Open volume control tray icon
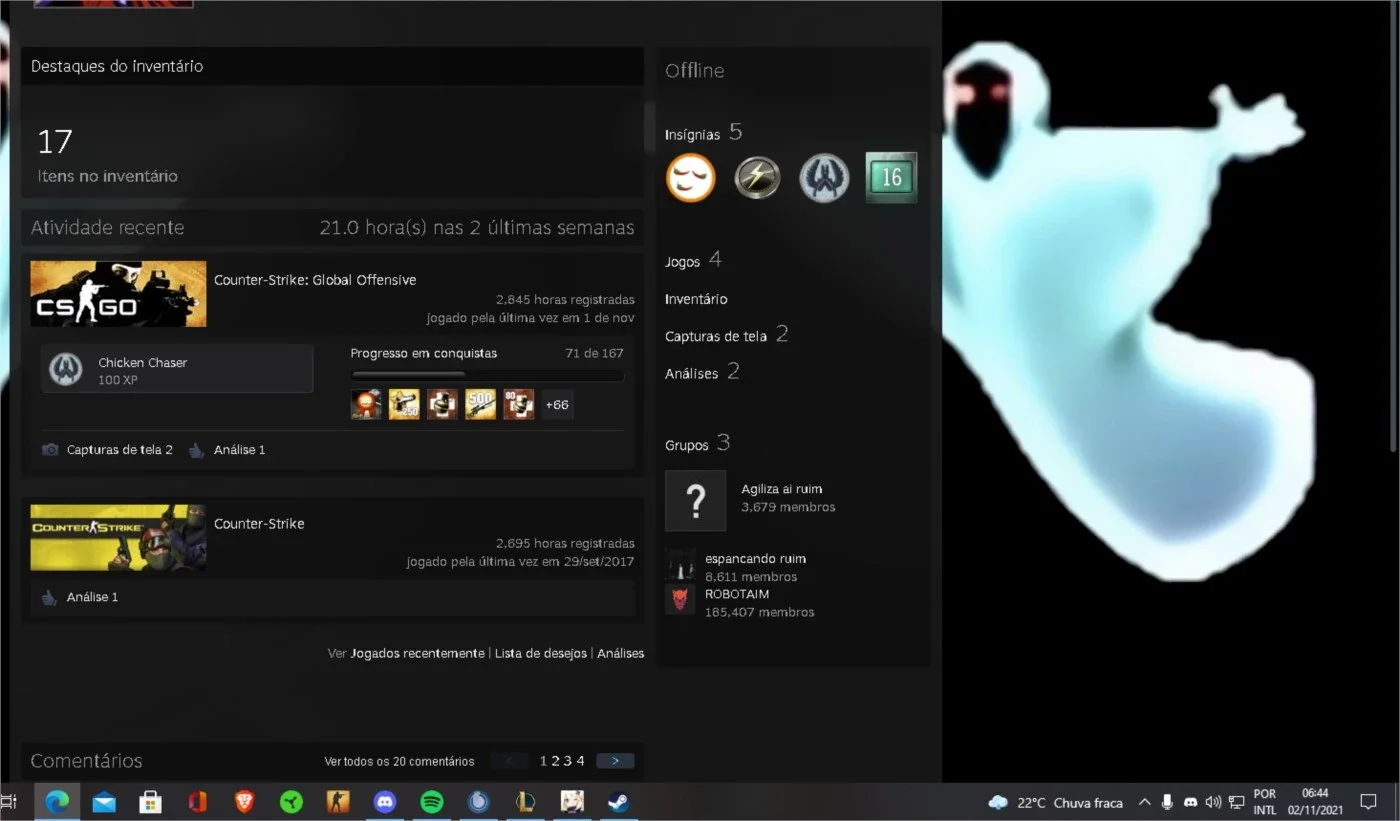The image size is (1400, 821). tap(1214, 802)
